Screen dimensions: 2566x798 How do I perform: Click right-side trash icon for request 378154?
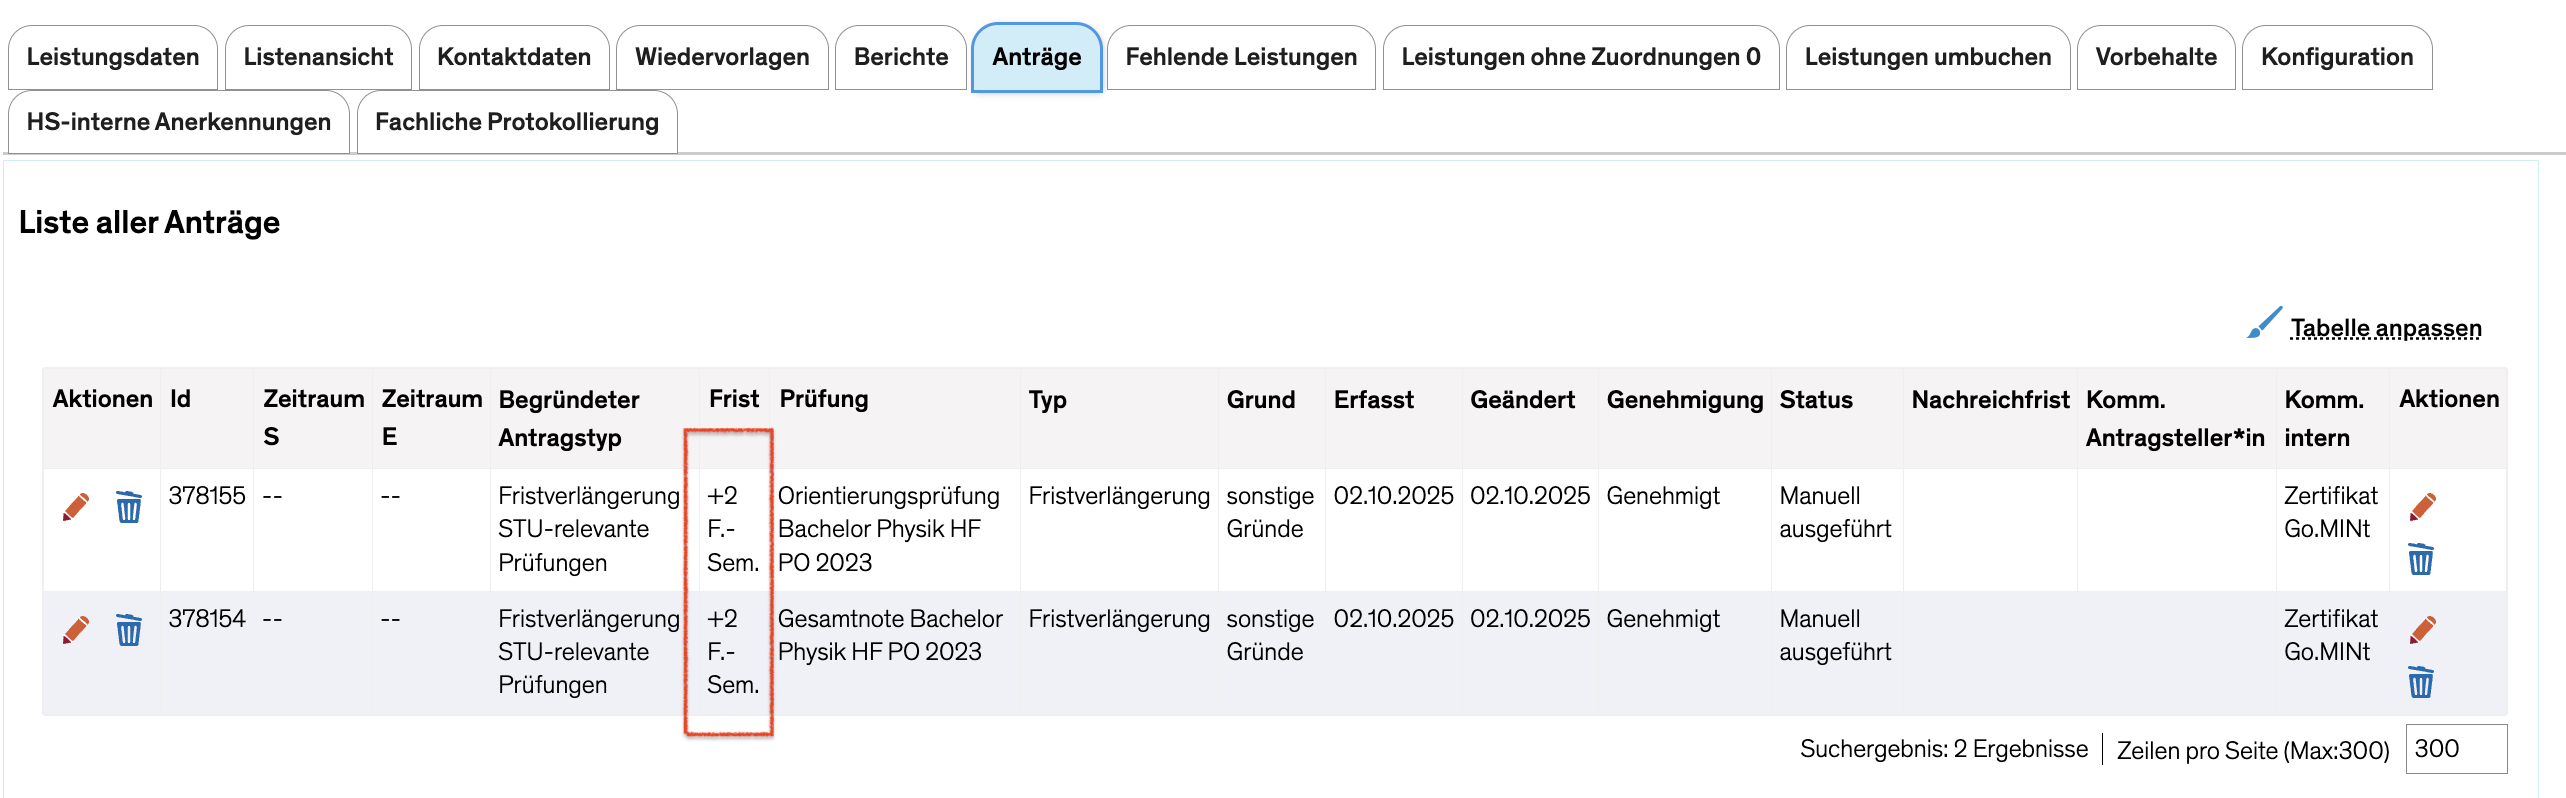point(2420,682)
